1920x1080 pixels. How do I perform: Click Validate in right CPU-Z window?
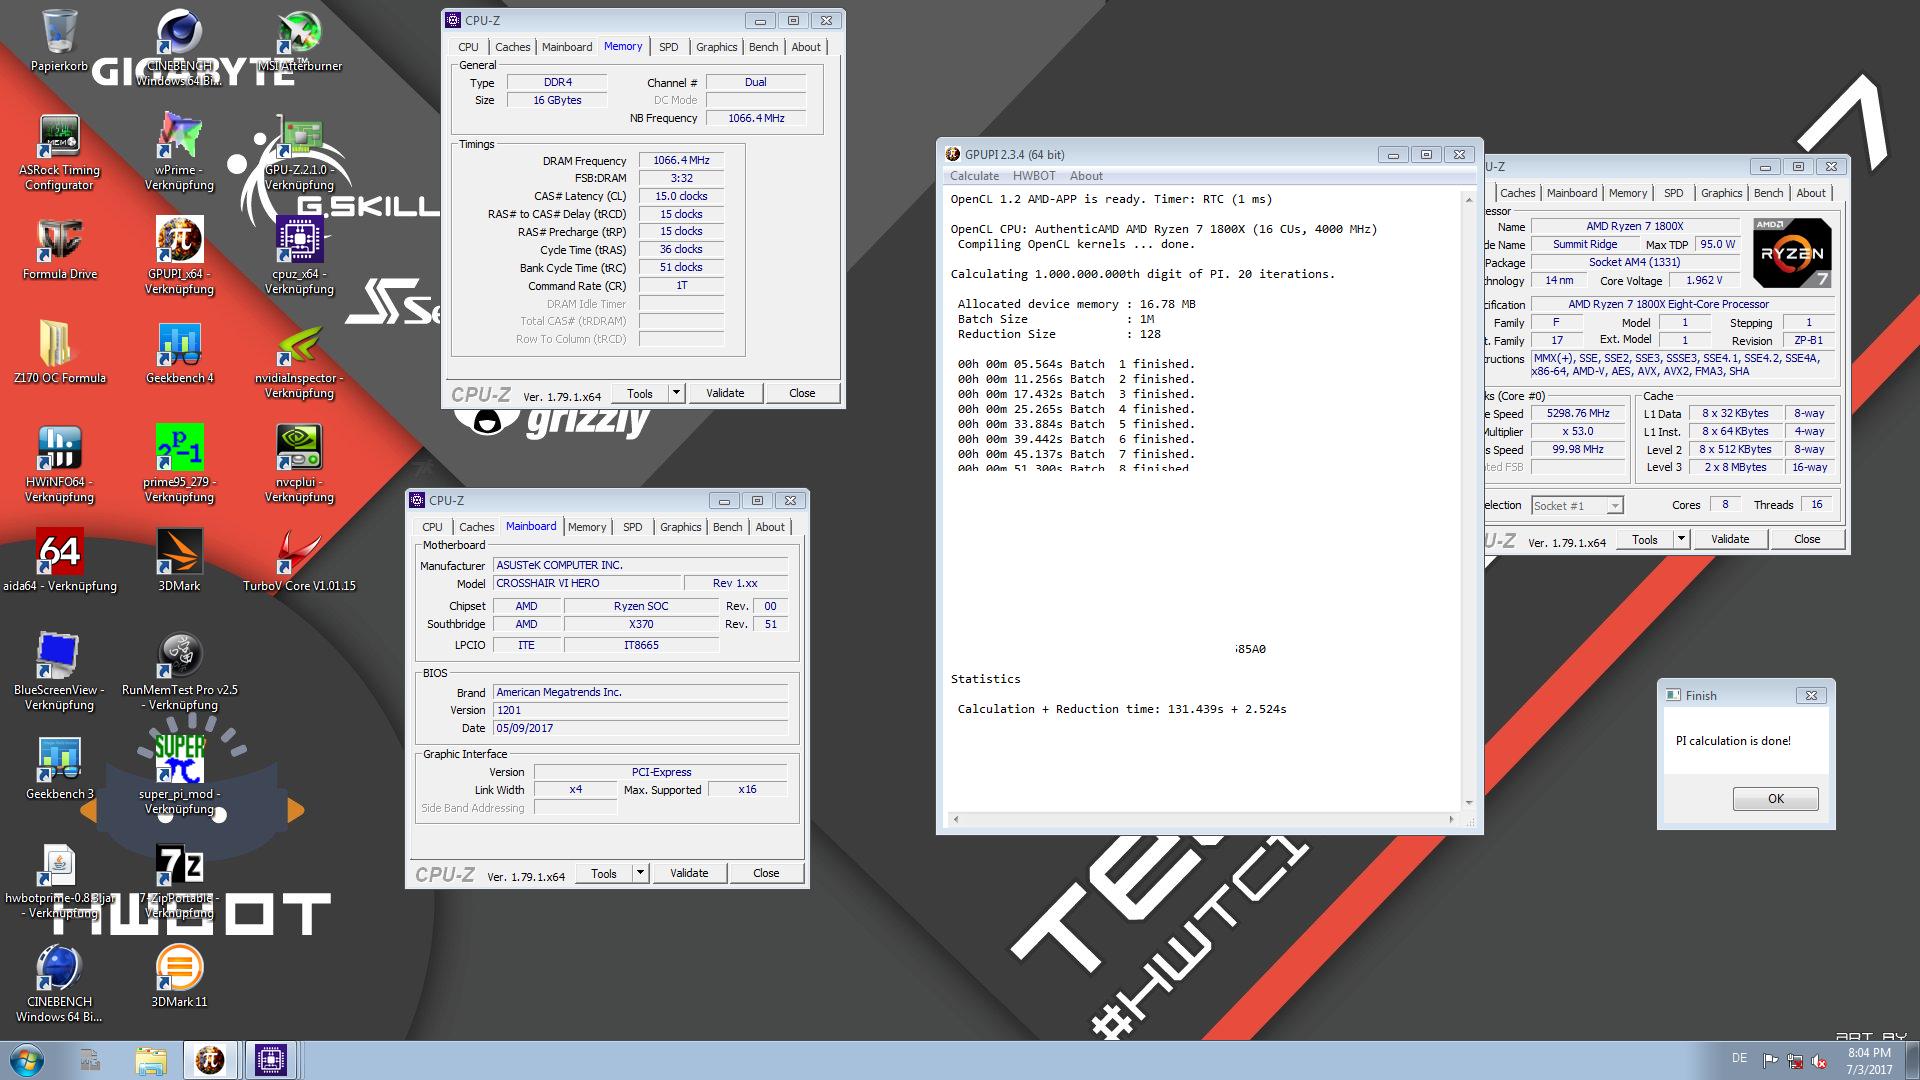click(1730, 539)
